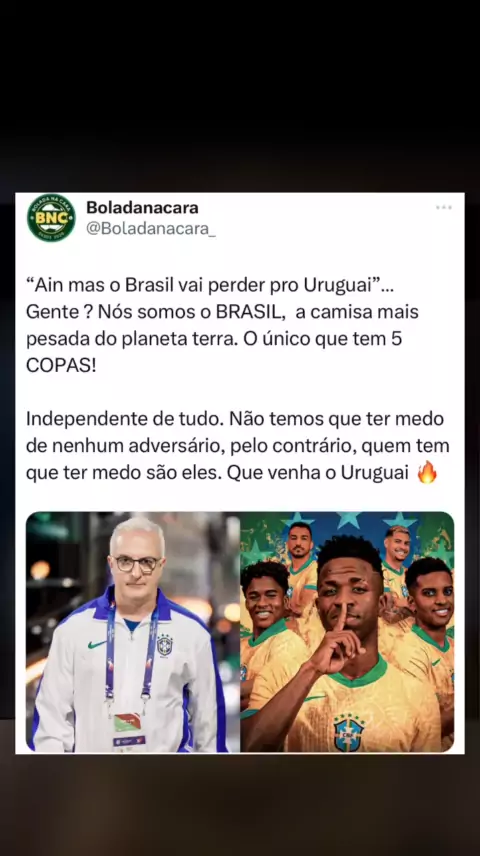Image resolution: width=480 pixels, height=856 pixels.
Task: Click the coach's eyeglasses in the photo
Action: (x=137, y=564)
